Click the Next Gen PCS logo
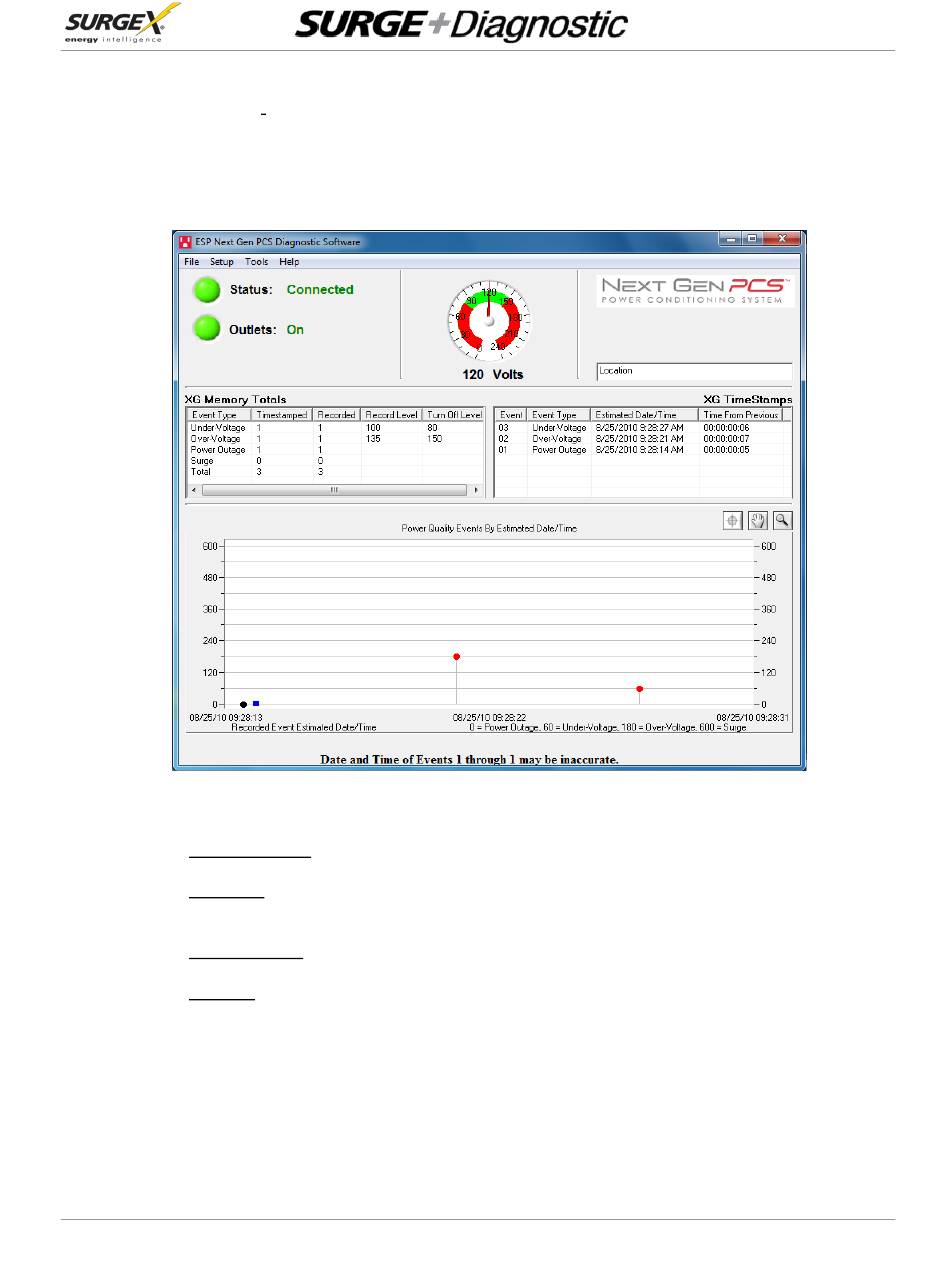The width and height of the screenshot is (950, 1267). coord(695,291)
